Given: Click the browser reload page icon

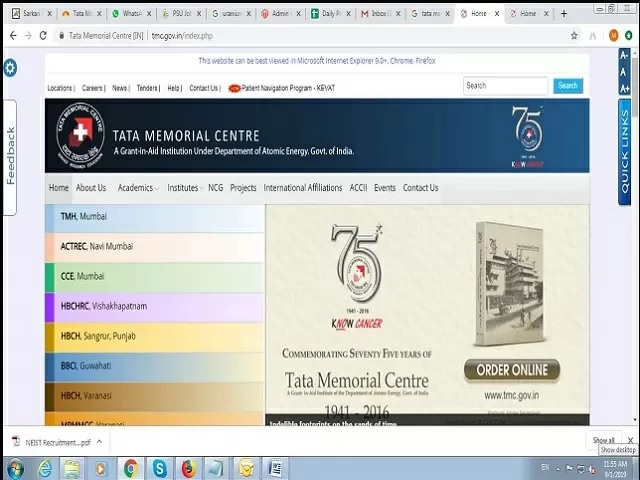Looking at the screenshot, I should (43, 35).
